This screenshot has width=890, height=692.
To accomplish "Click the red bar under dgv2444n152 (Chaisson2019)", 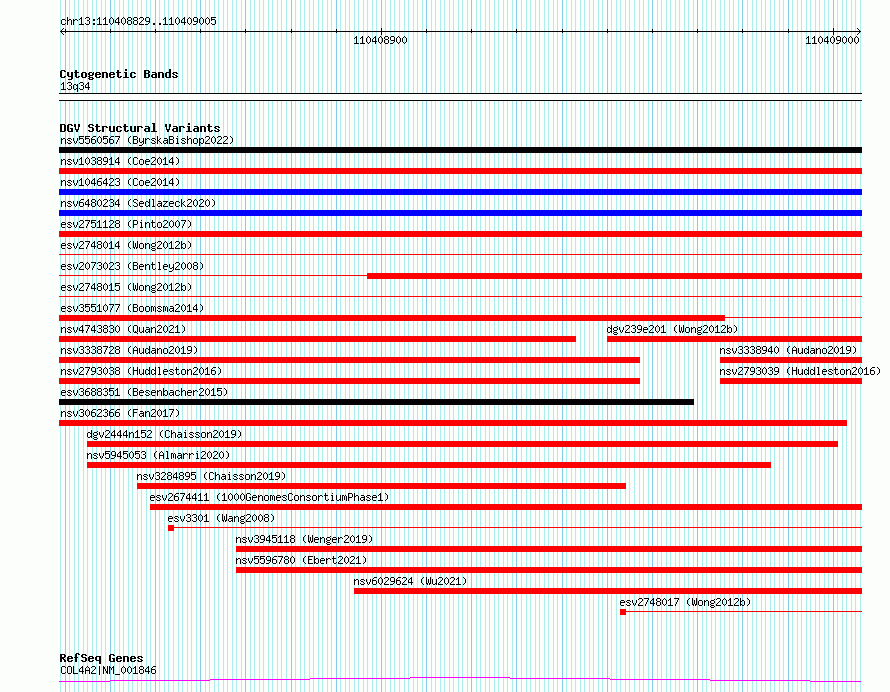I will click(463, 444).
